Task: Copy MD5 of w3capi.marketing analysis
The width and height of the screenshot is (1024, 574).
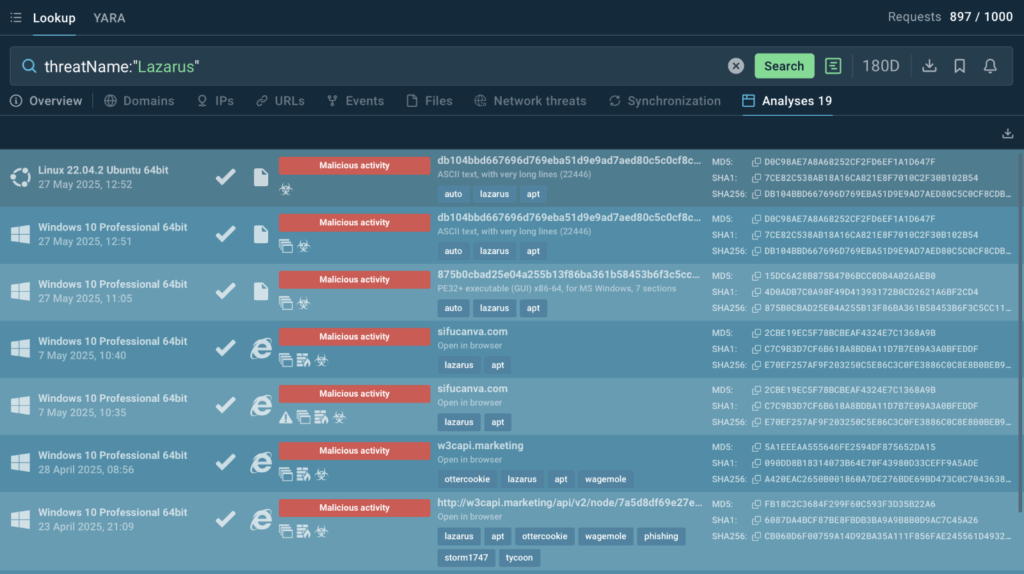Action: 756,447
